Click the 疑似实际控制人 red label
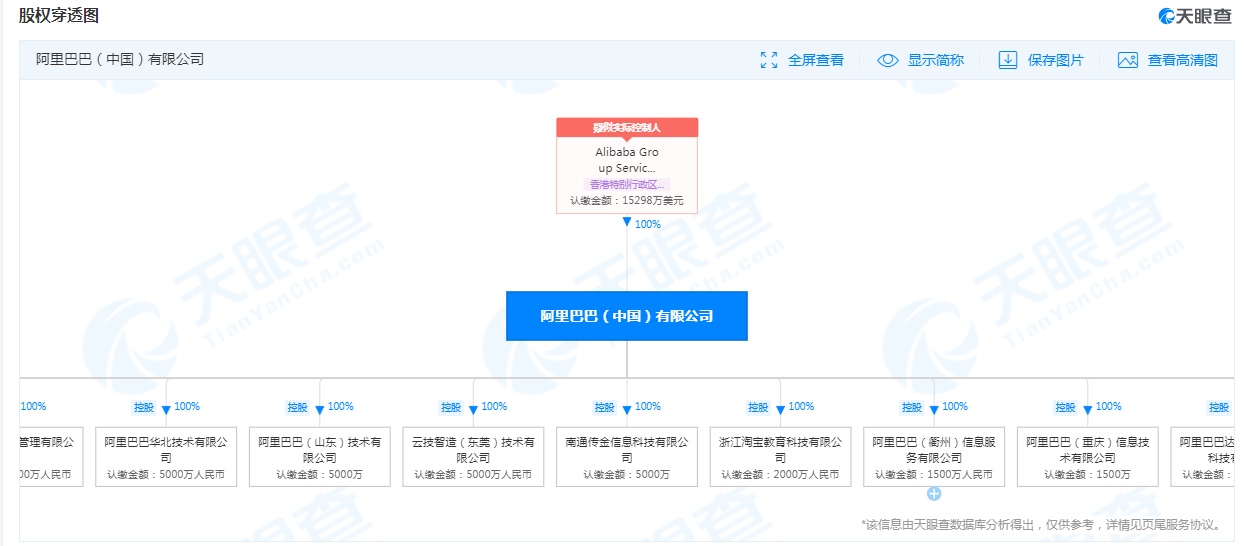 tap(627, 127)
